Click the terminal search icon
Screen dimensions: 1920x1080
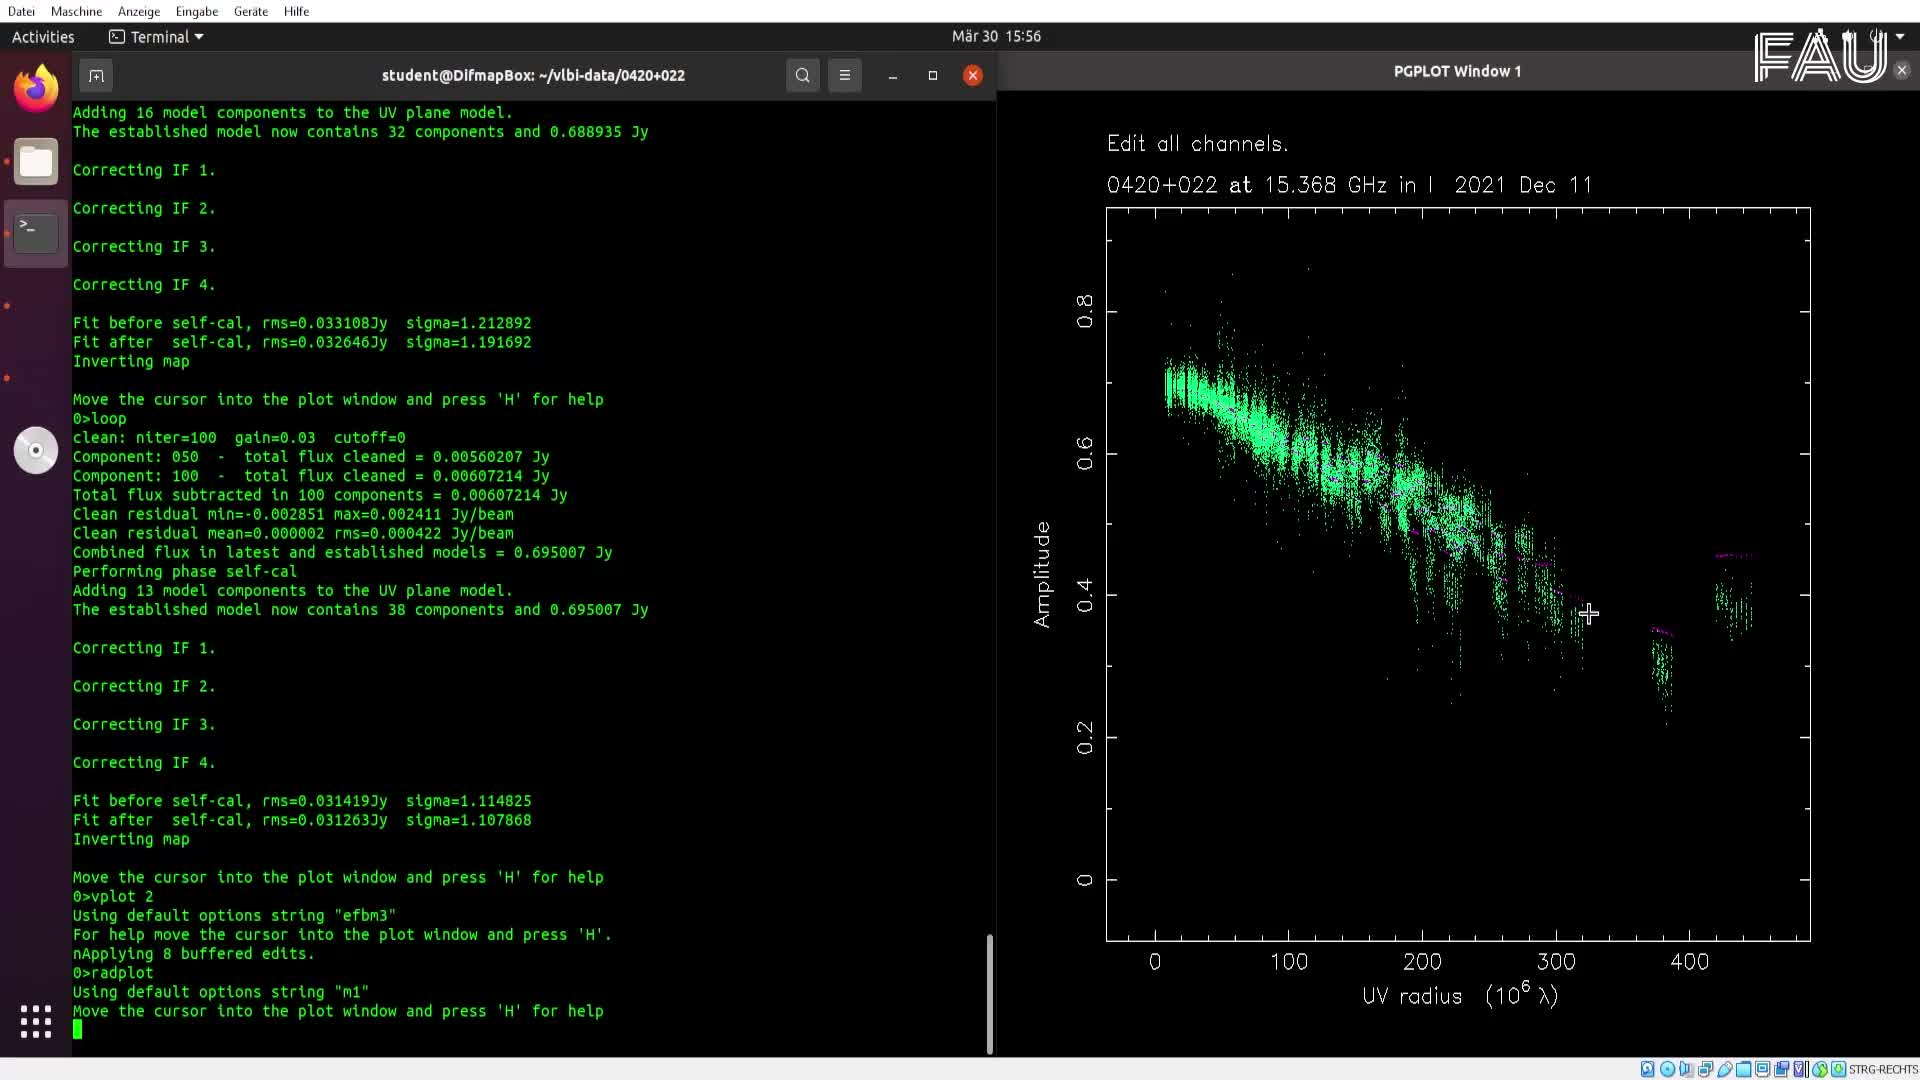[x=802, y=75]
